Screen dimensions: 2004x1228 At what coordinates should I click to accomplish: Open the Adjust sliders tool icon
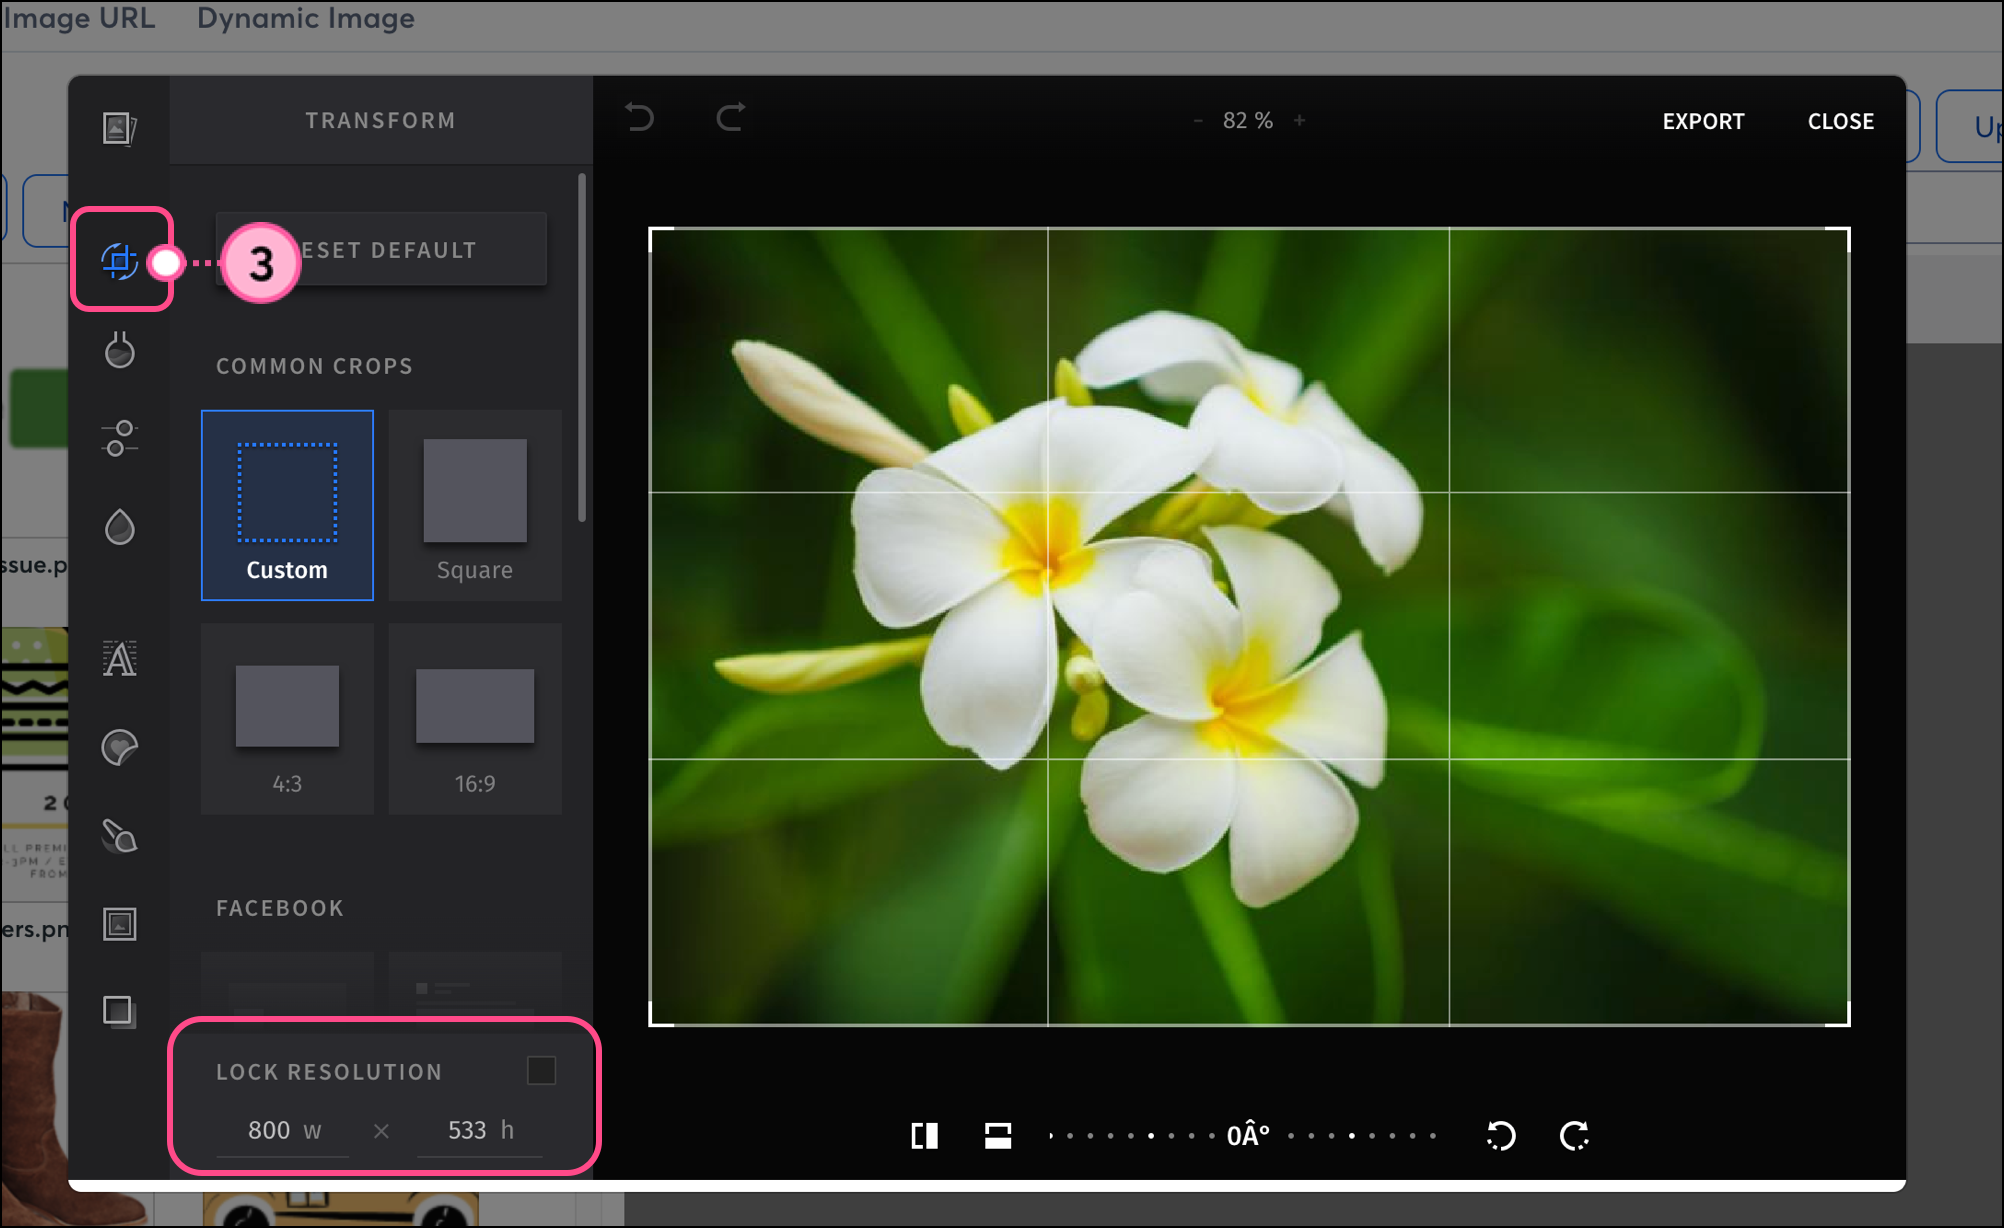point(120,438)
